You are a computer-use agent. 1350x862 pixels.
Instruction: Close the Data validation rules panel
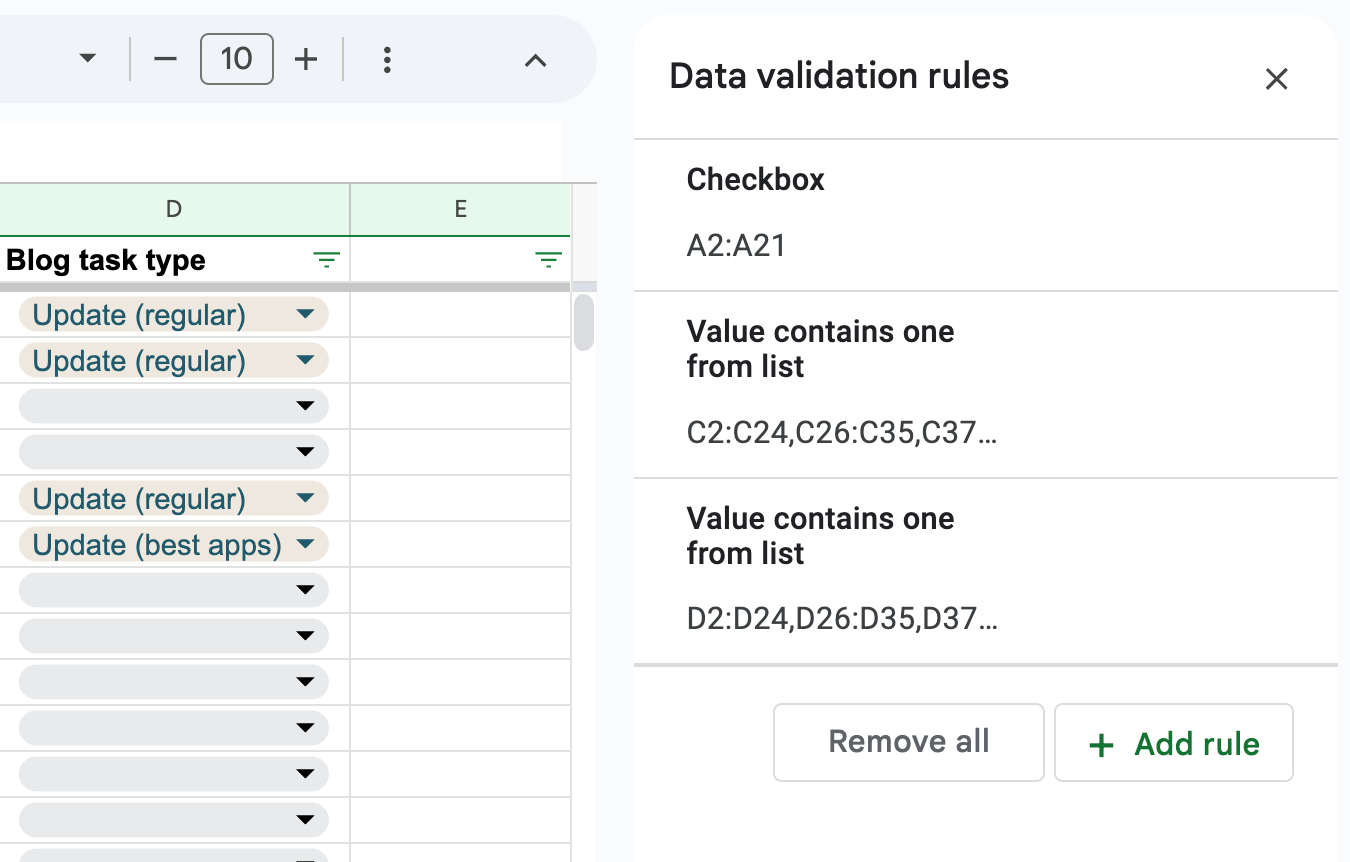point(1276,79)
